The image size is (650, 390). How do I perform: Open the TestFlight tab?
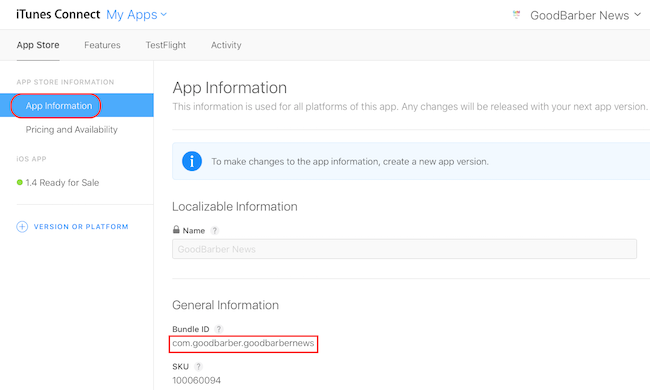pyautogui.click(x=165, y=45)
